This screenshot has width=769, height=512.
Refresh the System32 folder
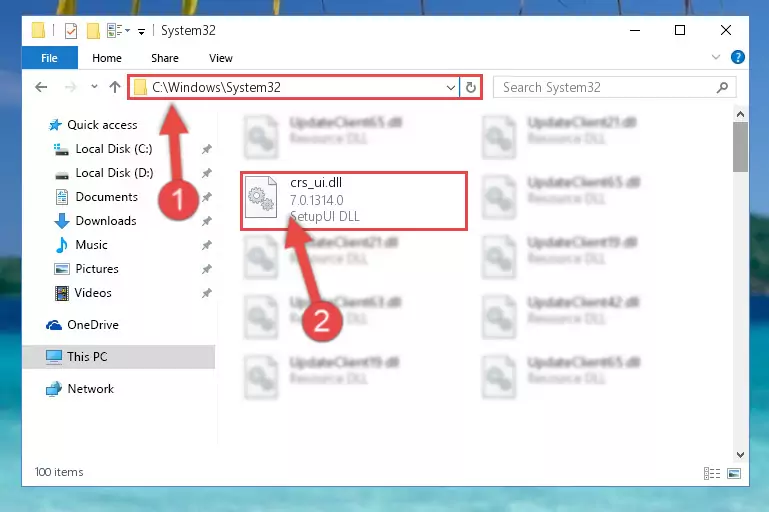tap(470, 88)
